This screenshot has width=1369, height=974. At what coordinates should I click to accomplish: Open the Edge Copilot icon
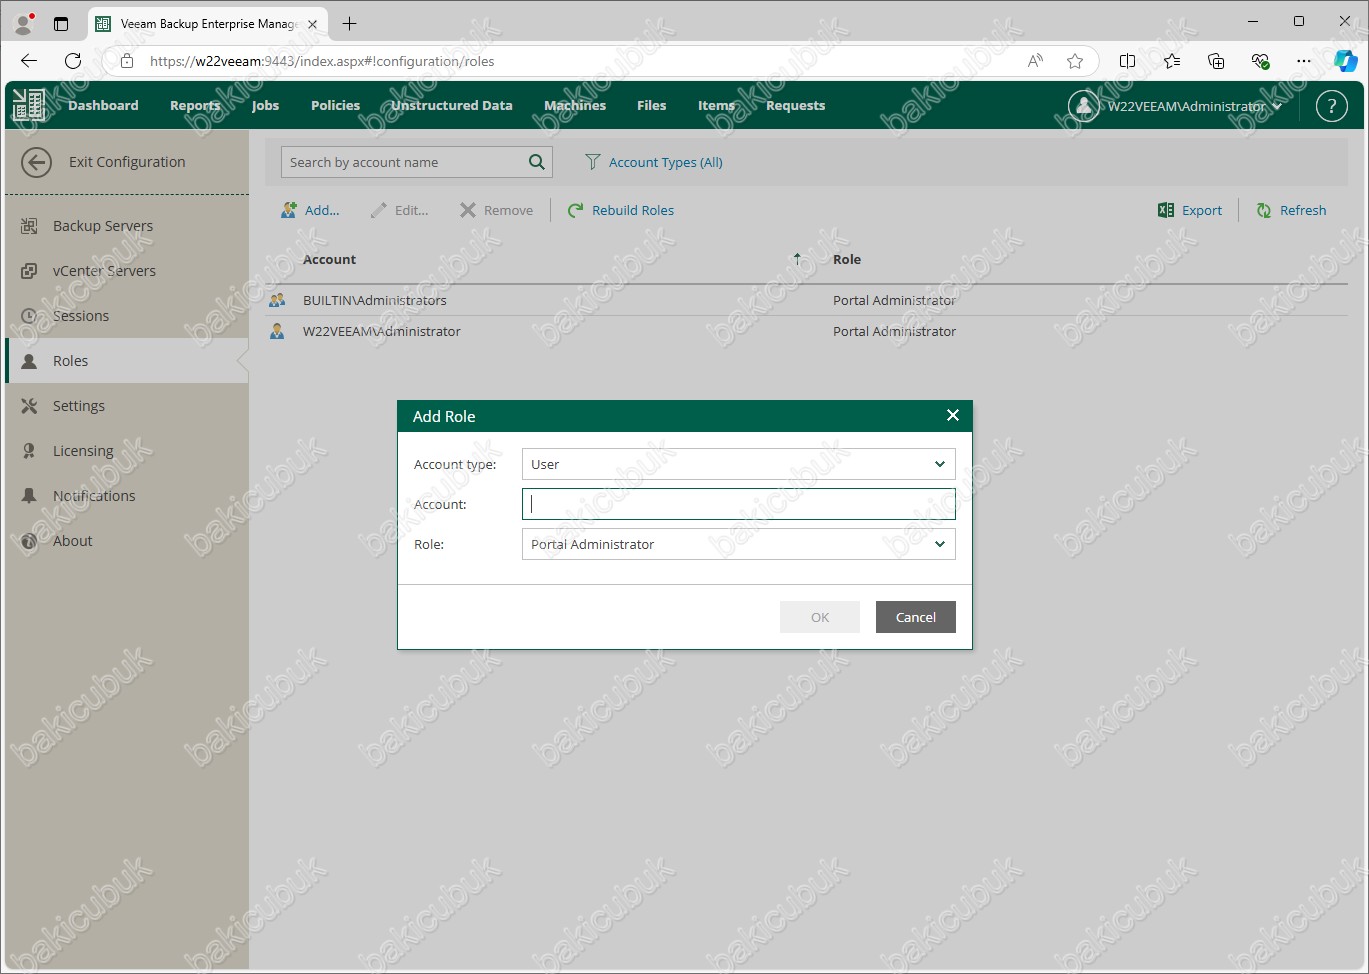tap(1346, 61)
